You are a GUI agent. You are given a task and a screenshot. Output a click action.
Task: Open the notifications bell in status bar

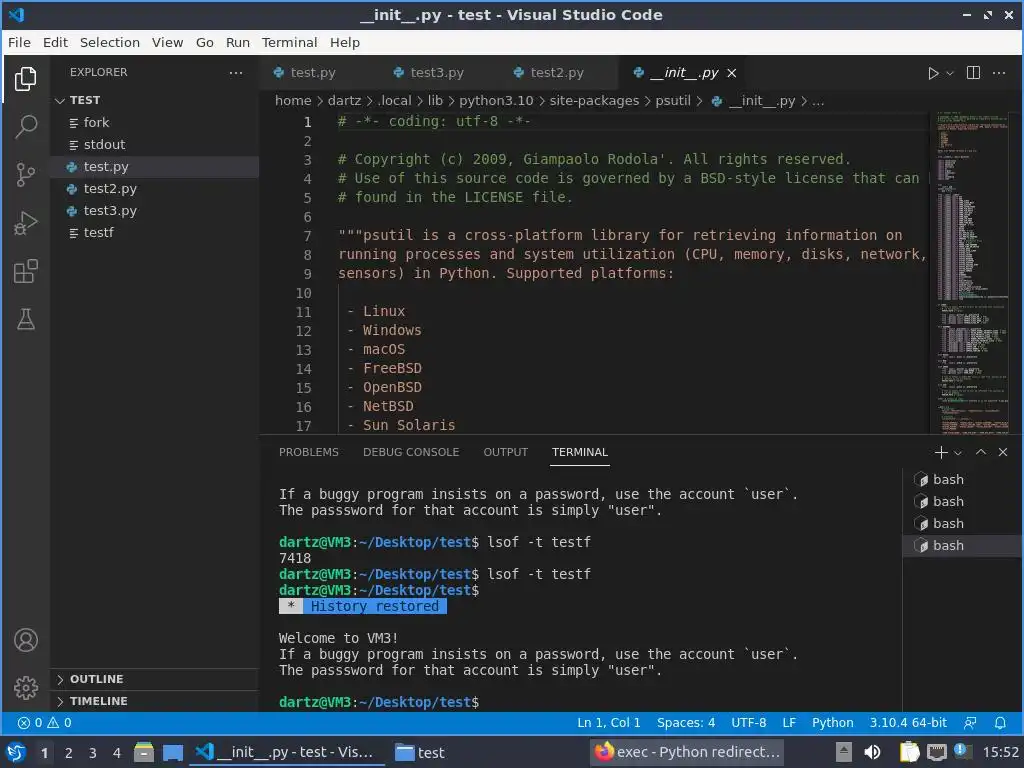coord(1000,722)
